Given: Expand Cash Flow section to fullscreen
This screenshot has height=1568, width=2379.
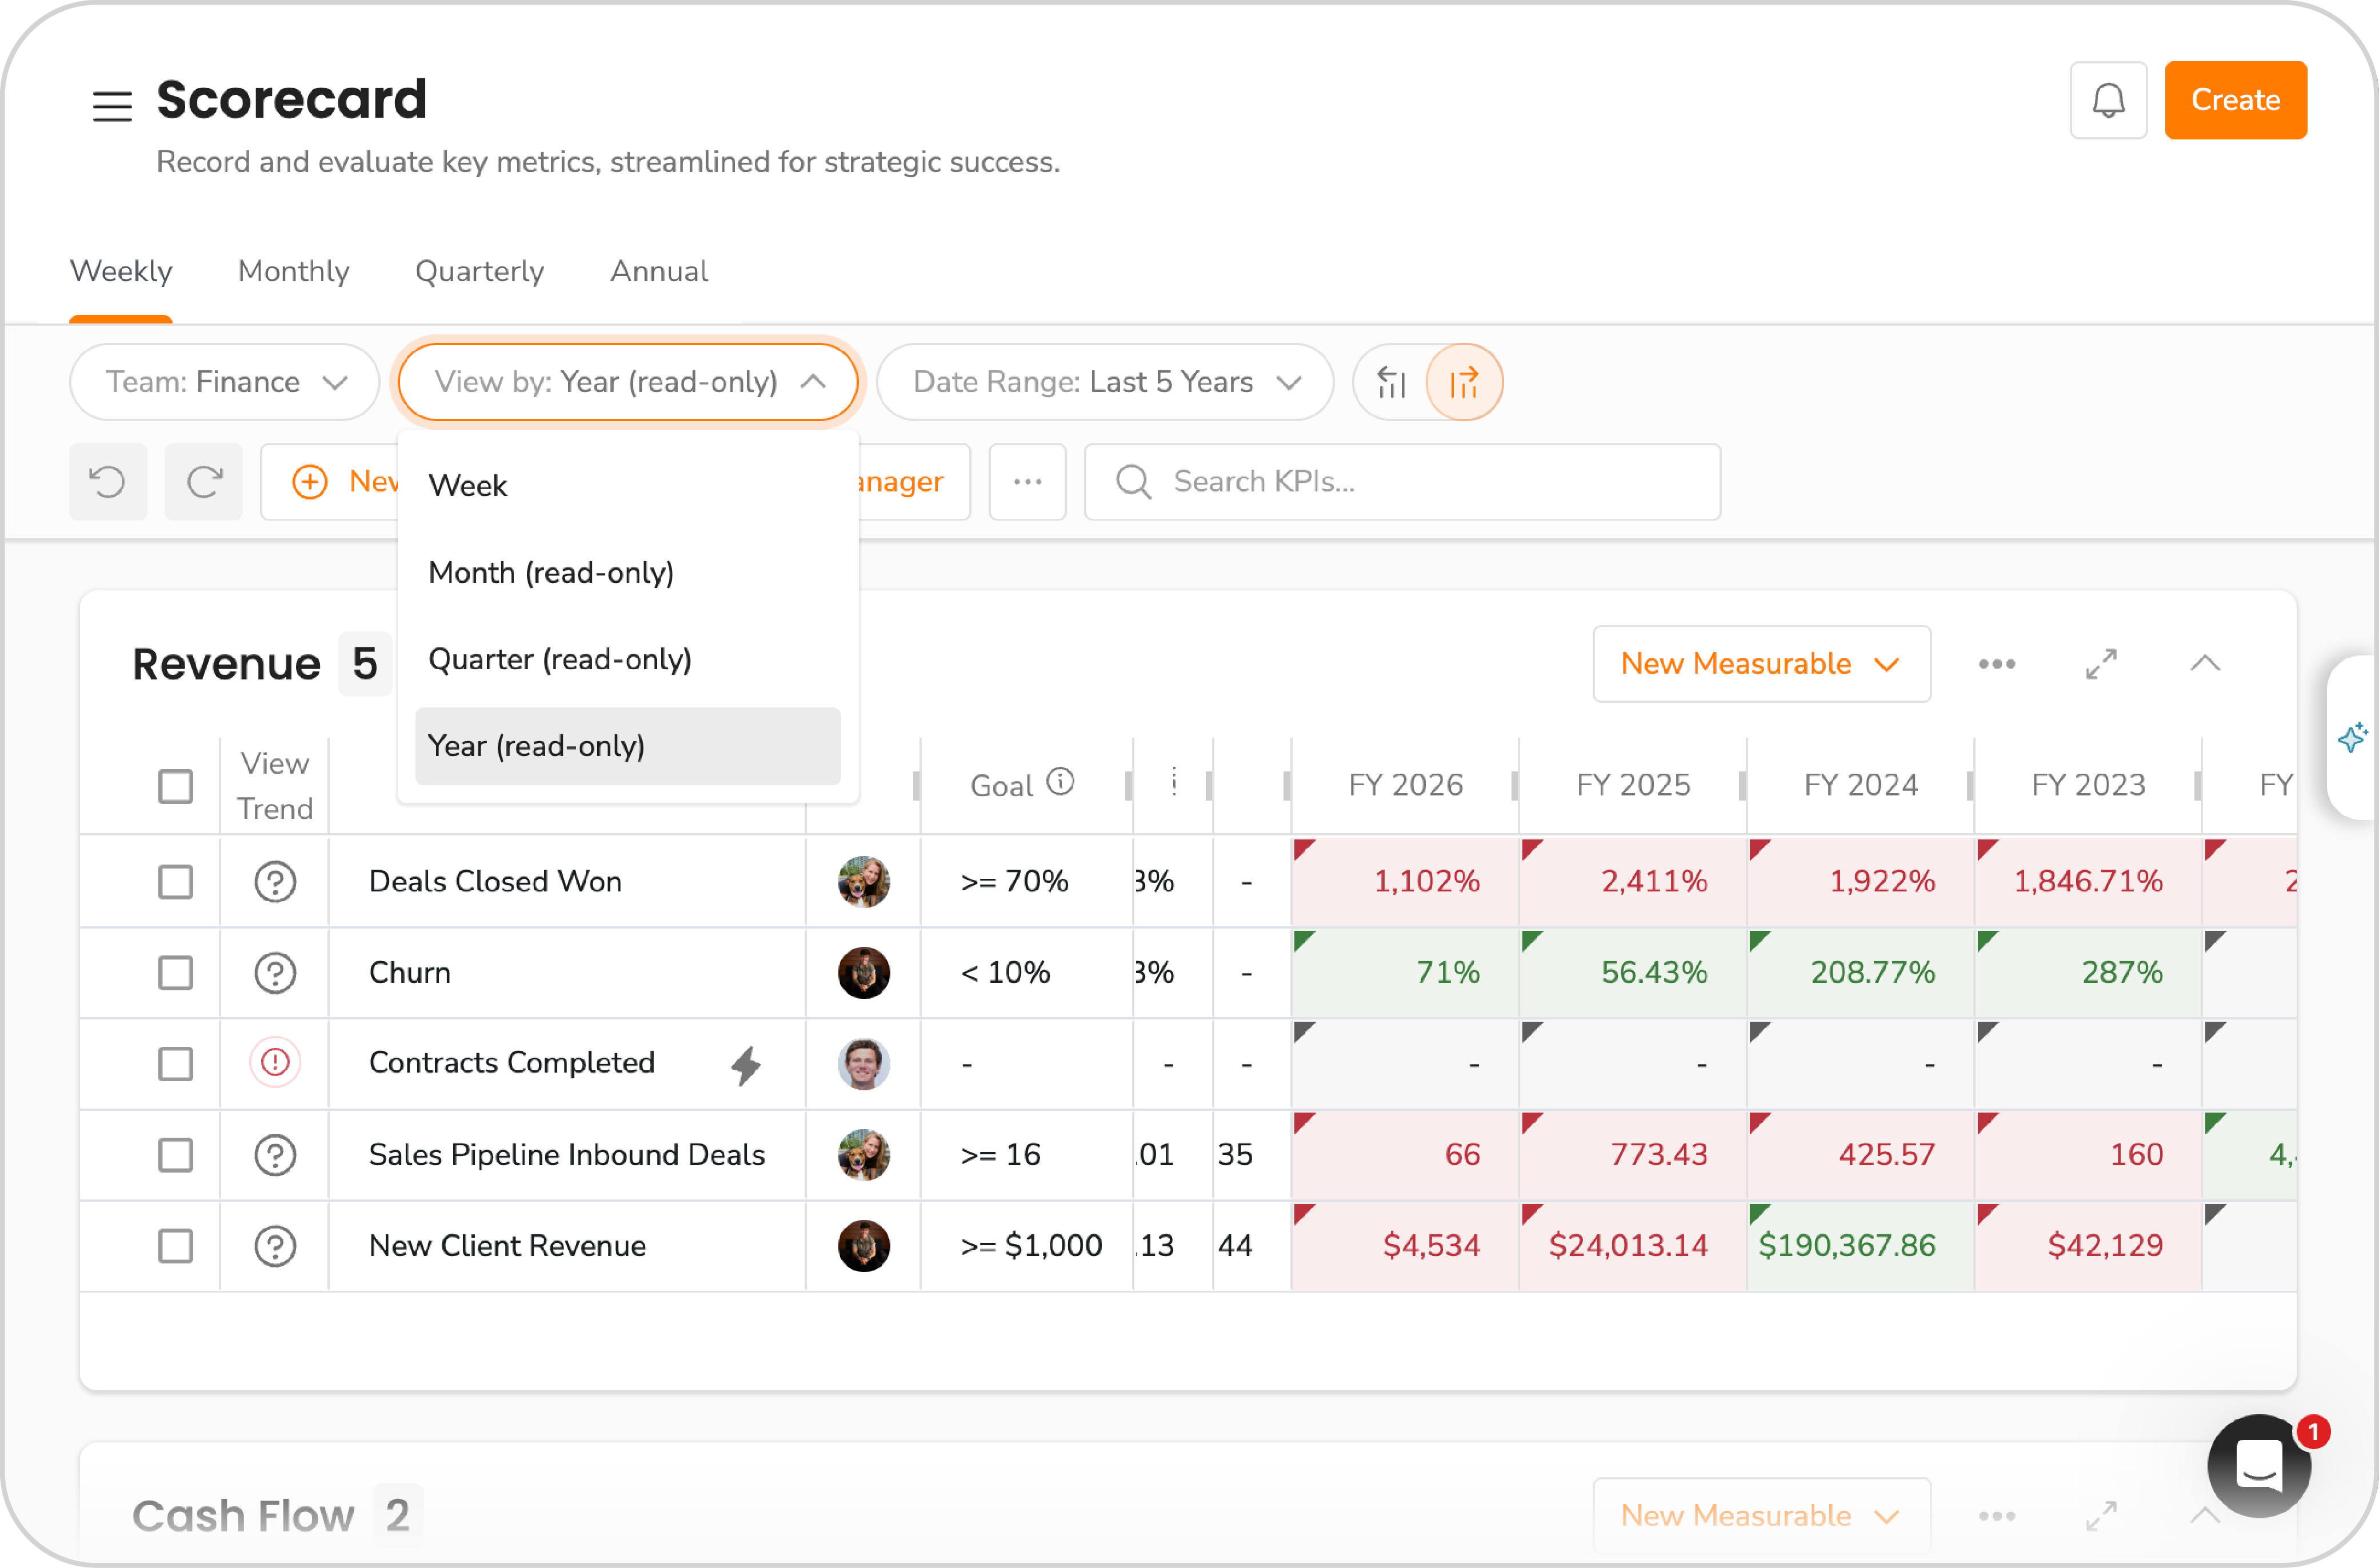Looking at the screenshot, I should tap(2100, 1516).
